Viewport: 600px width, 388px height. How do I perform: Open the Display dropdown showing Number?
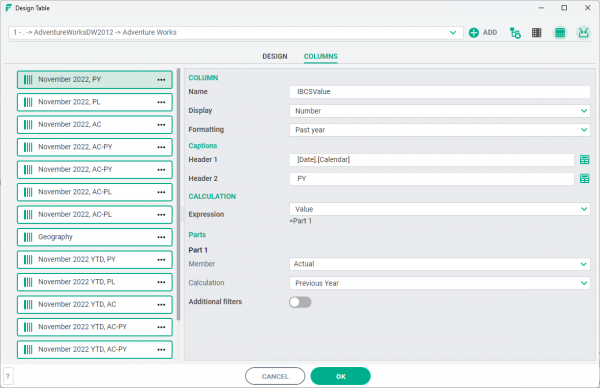pos(440,111)
